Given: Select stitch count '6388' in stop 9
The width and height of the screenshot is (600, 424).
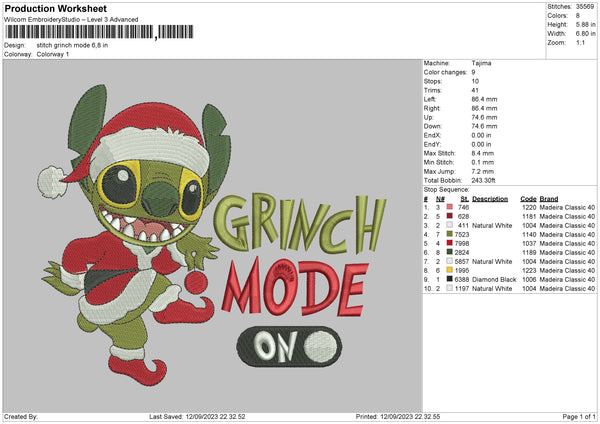Looking at the screenshot, I should coord(462,279).
